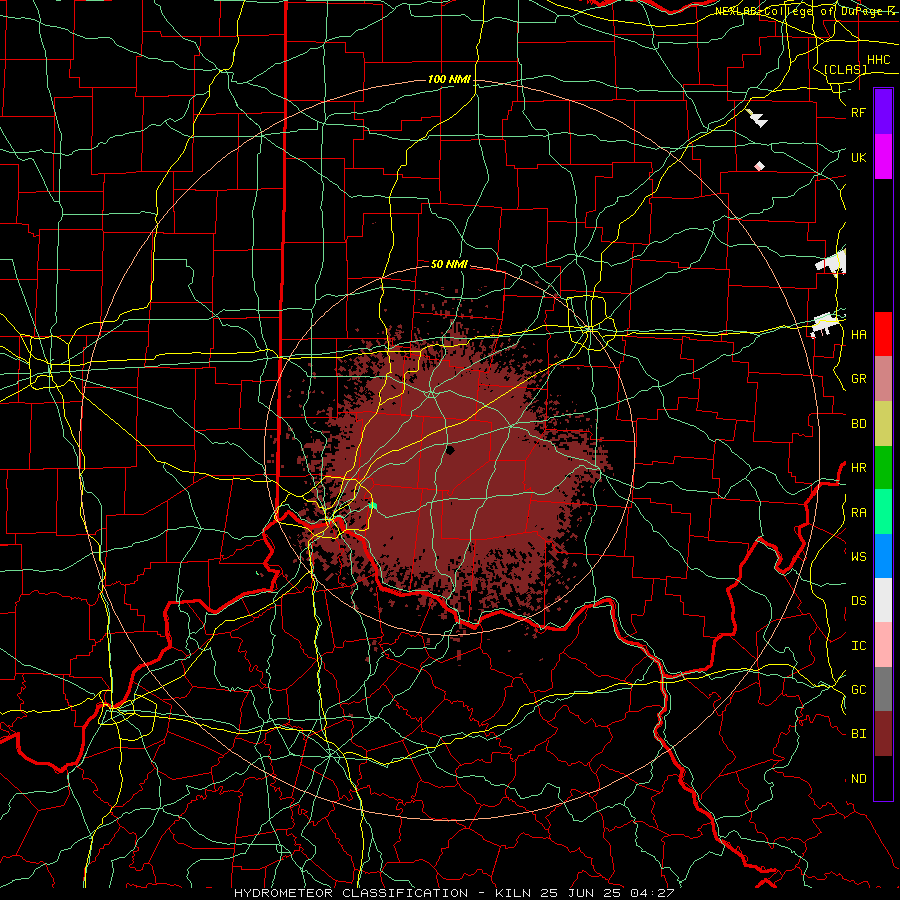Screen dimensions: 900x900
Task: Click the BD yellow legend swatch
Action: tap(883, 423)
